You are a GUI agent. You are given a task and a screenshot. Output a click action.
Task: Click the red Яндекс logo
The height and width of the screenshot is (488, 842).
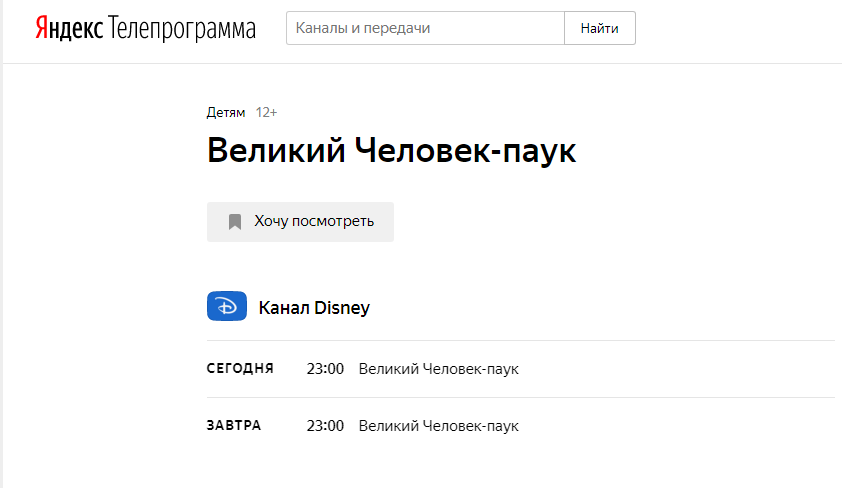[69, 28]
